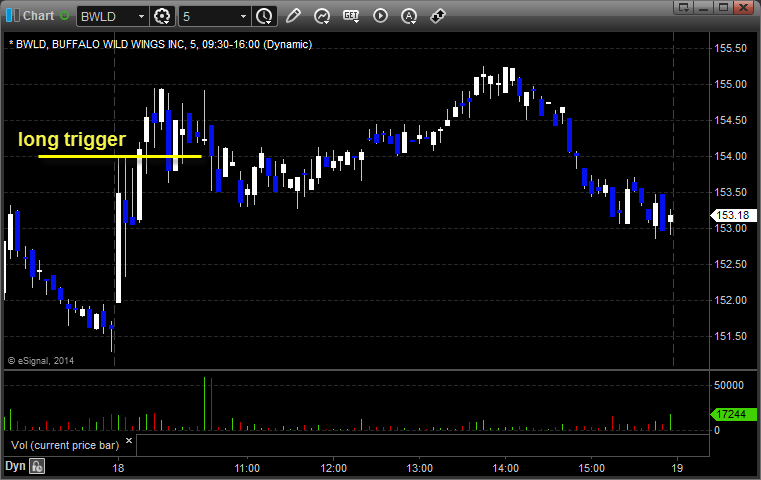Image resolution: width=761 pixels, height=480 pixels.
Task: Click the 19 date label on time axis
Action: click(x=677, y=468)
